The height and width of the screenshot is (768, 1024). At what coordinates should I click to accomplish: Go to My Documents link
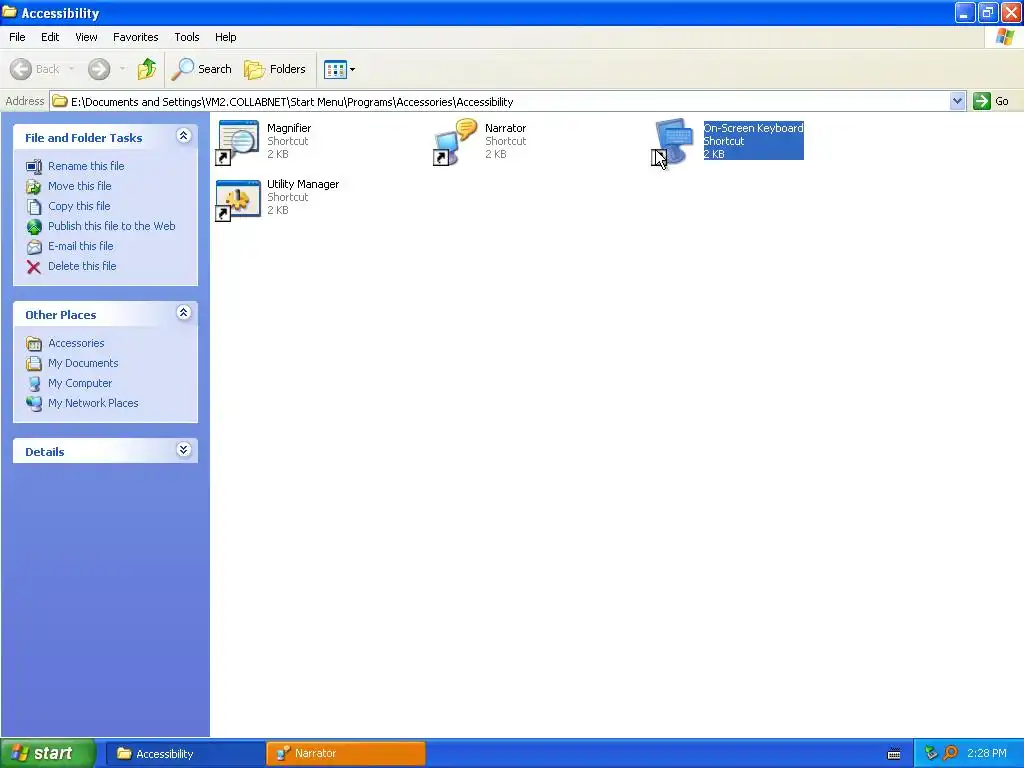[83, 363]
